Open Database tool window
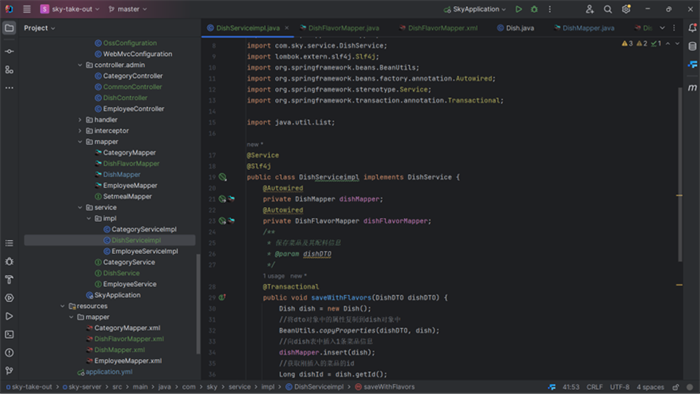Image resolution: width=700 pixels, height=394 pixels. tap(692, 46)
